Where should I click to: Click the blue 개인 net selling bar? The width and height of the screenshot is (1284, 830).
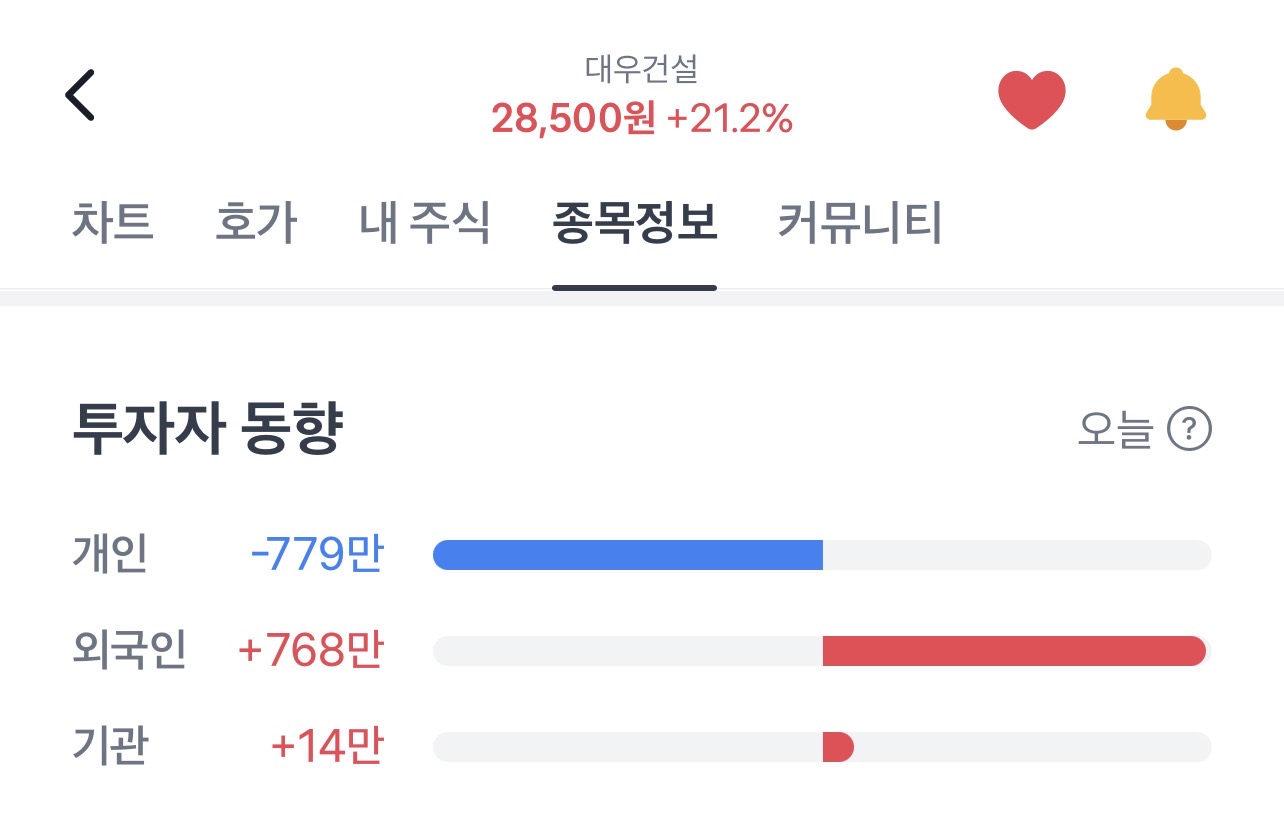click(x=627, y=555)
